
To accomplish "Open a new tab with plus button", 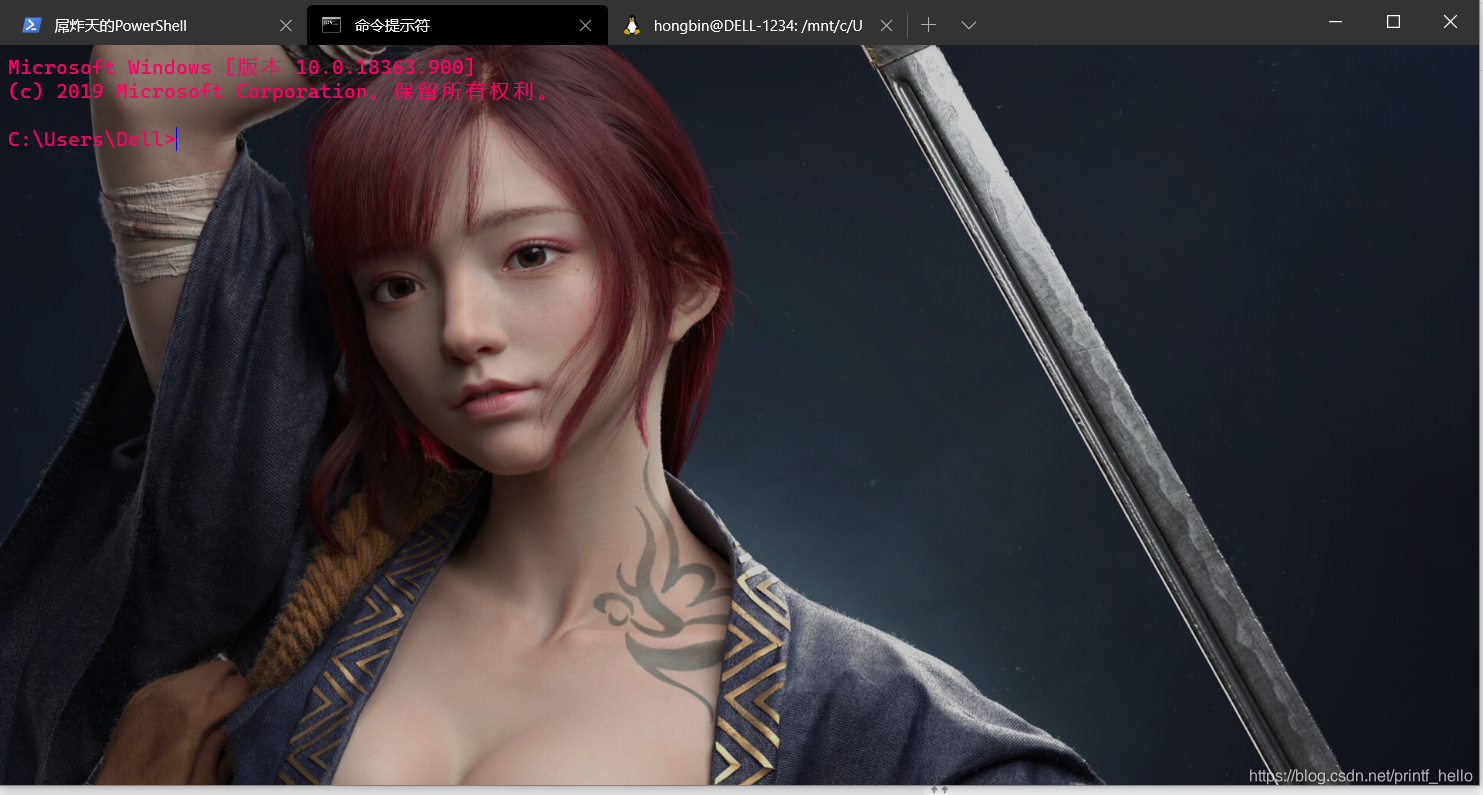I will tap(928, 25).
